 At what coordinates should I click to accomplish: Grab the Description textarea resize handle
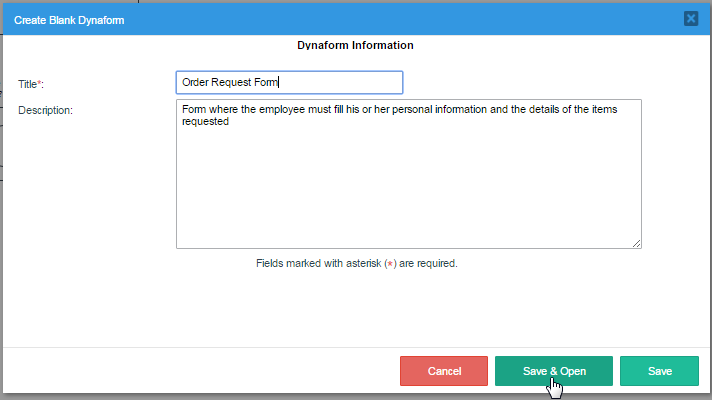tap(636, 243)
